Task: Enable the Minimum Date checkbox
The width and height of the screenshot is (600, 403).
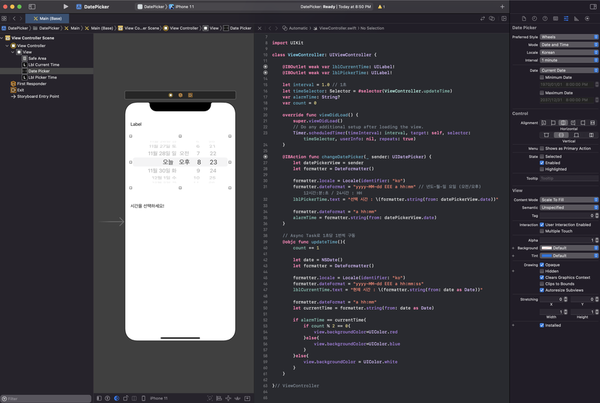Action: (542, 77)
